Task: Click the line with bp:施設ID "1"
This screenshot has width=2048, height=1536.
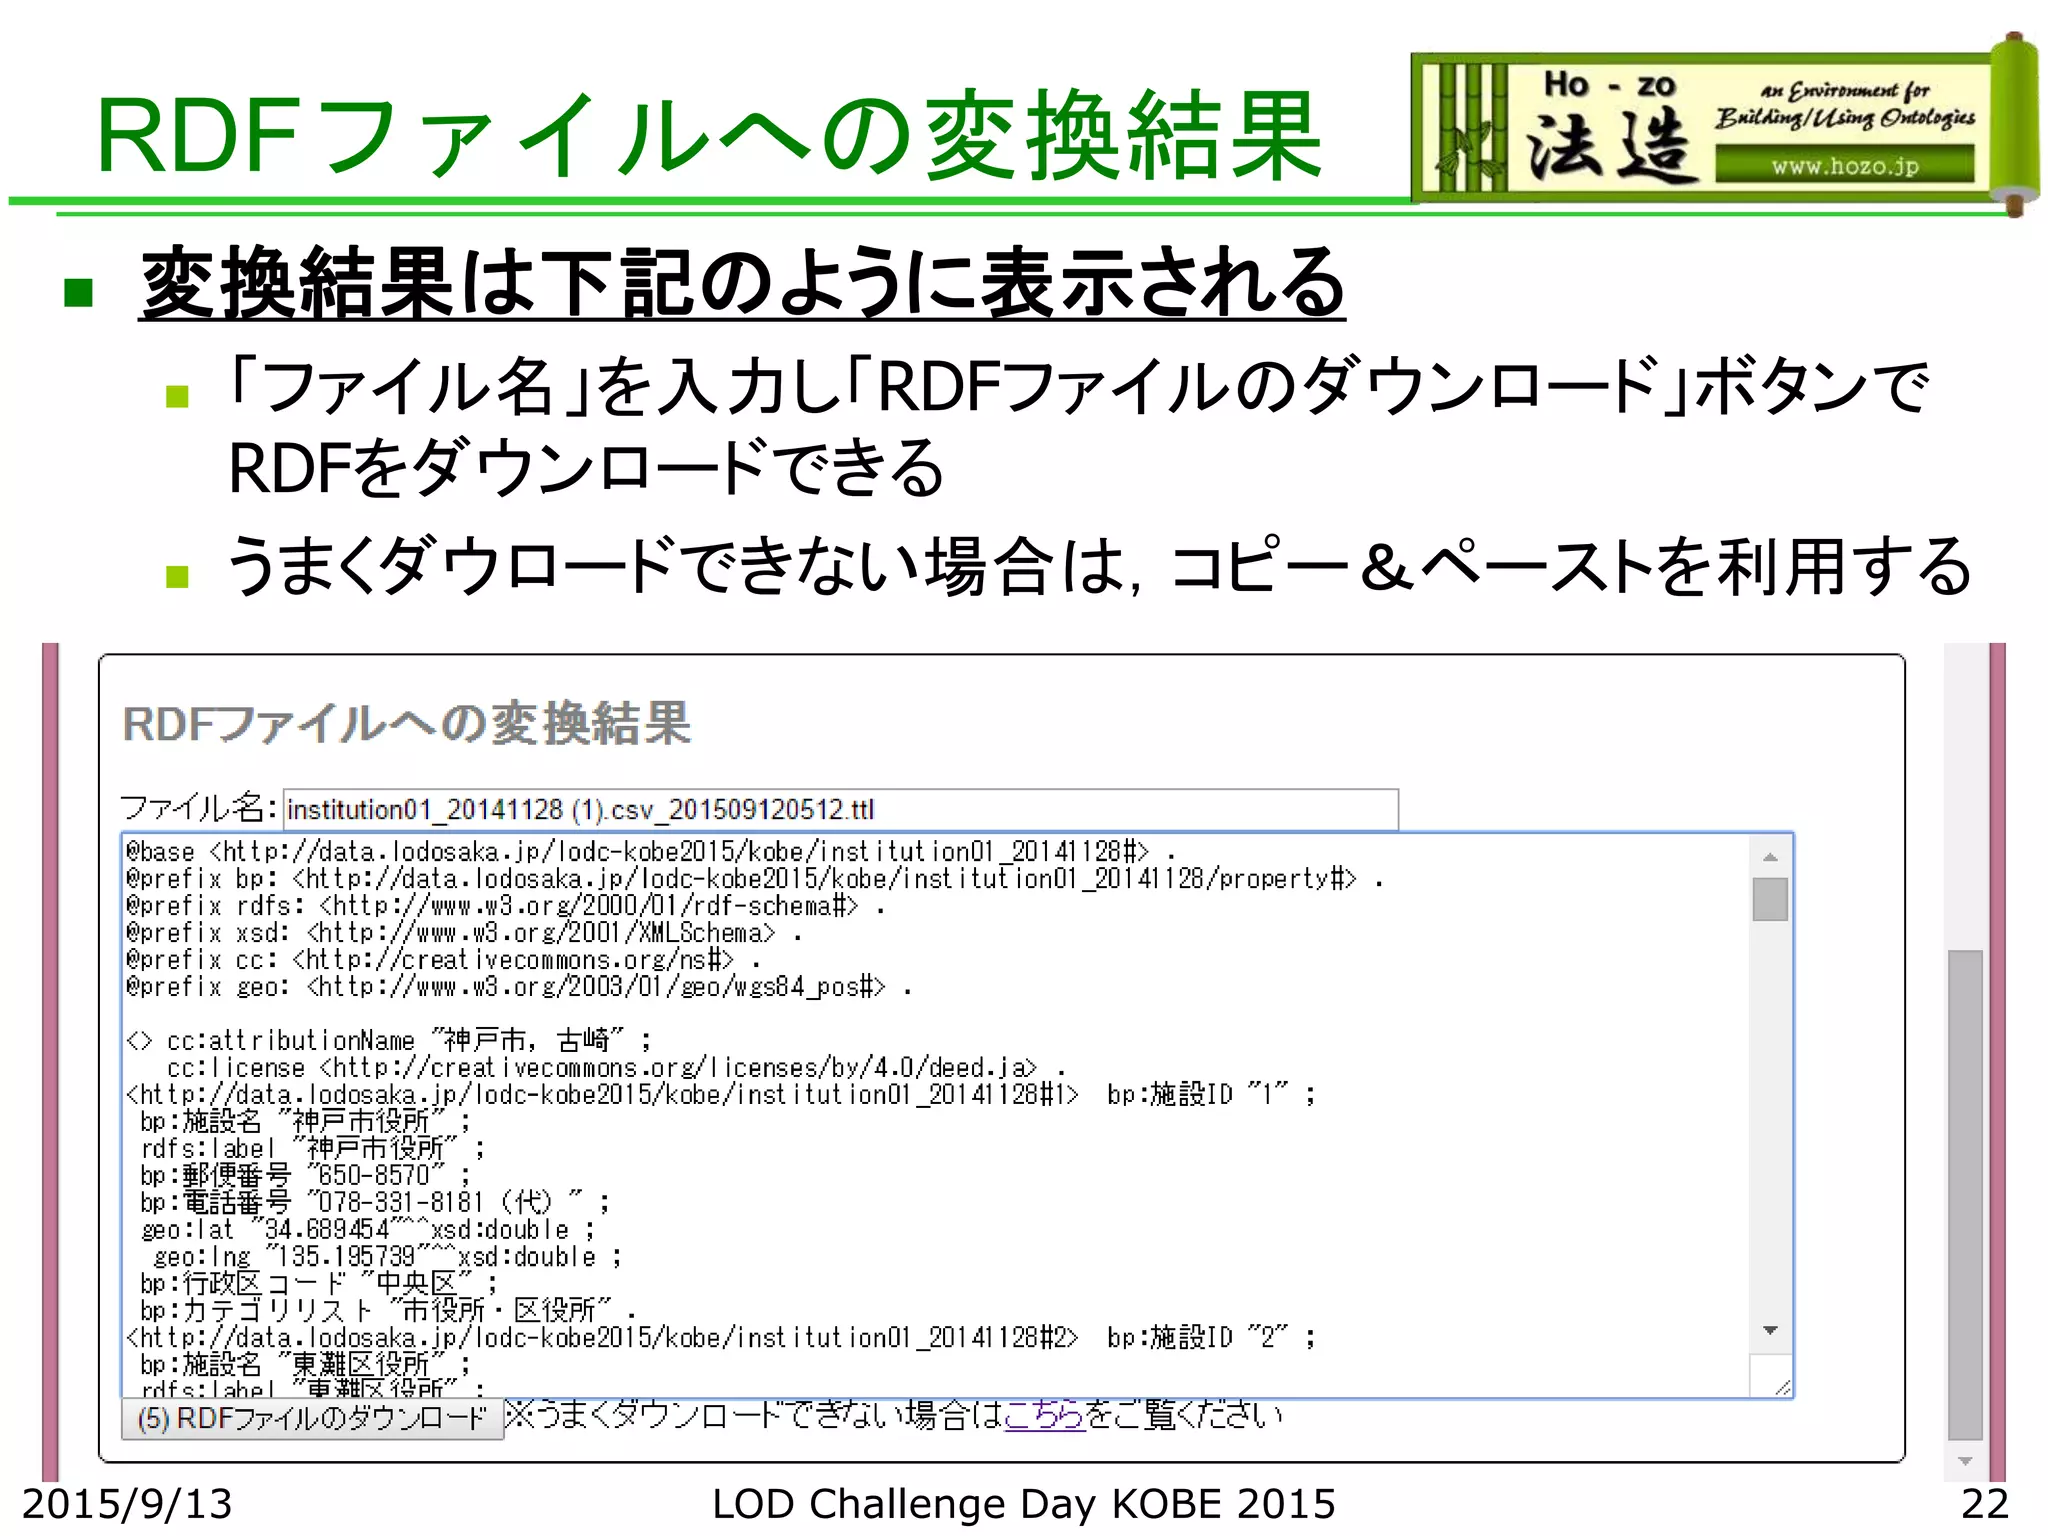Action: 721,1095
